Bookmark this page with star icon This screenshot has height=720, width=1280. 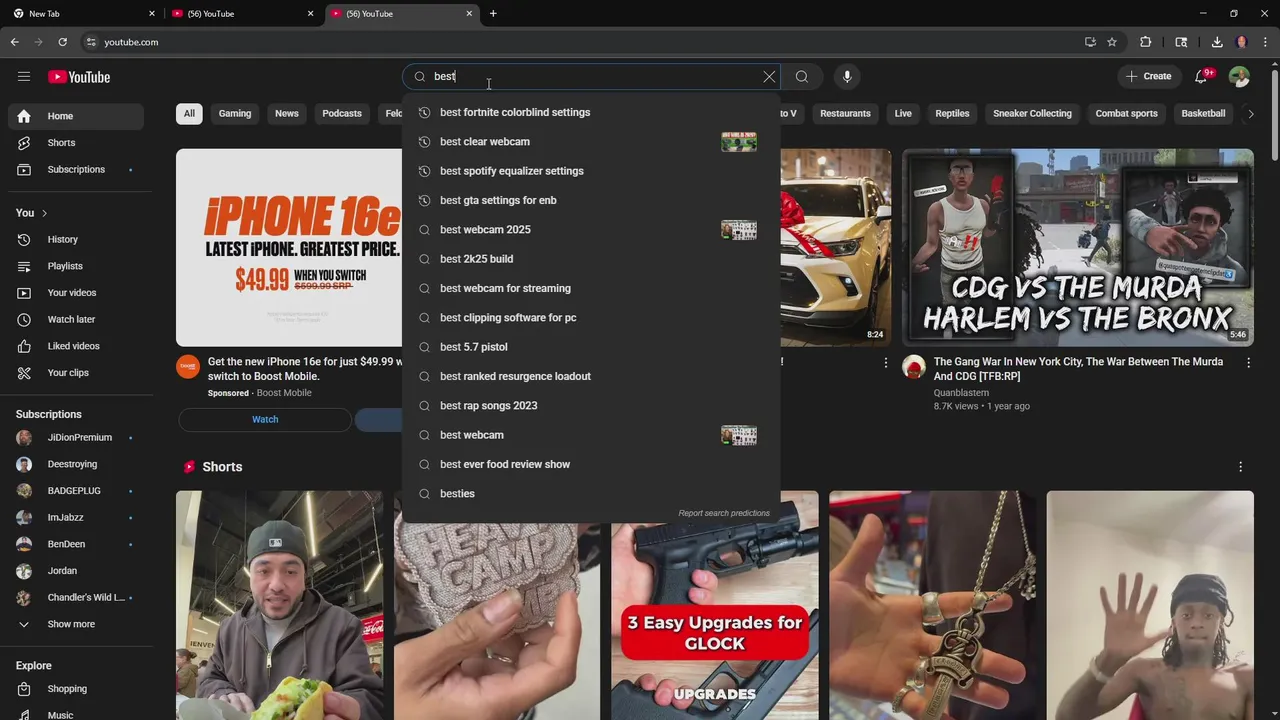point(1112,42)
